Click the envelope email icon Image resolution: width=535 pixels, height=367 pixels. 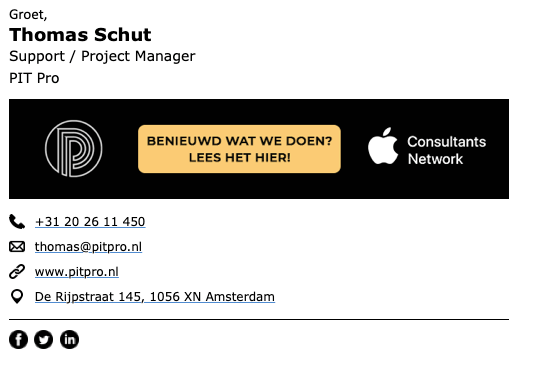pyautogui.click(x=17, y=246)
